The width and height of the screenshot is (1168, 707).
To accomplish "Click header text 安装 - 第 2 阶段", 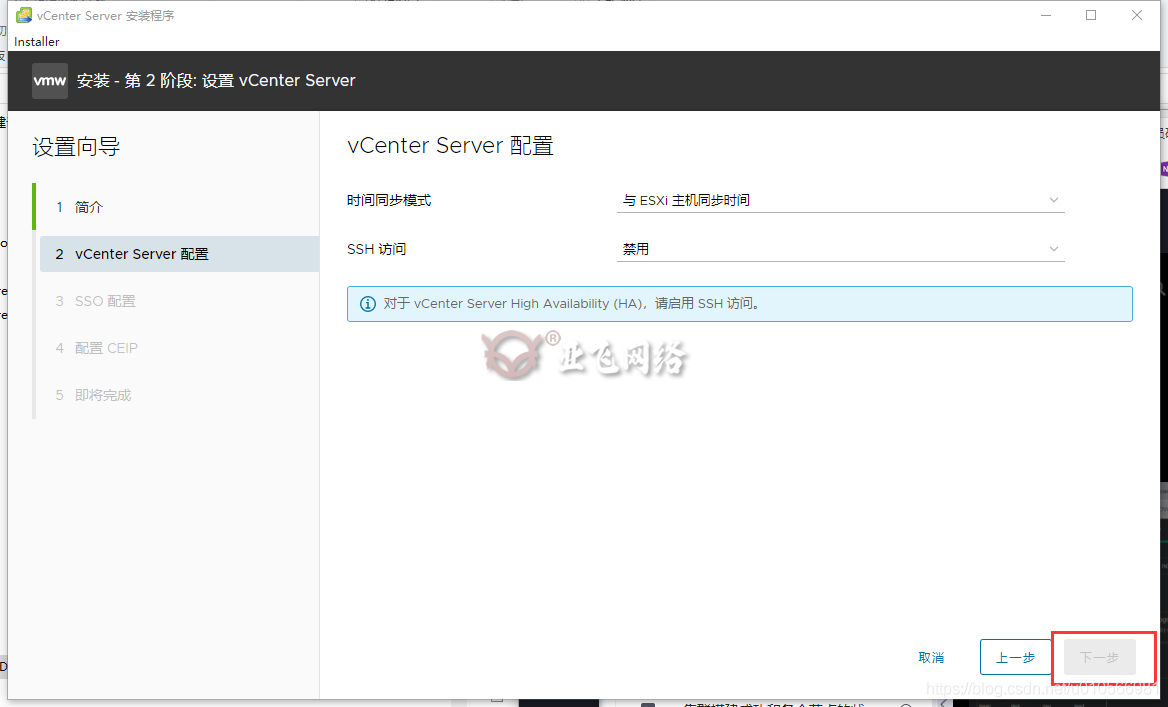I will point(216,80).
